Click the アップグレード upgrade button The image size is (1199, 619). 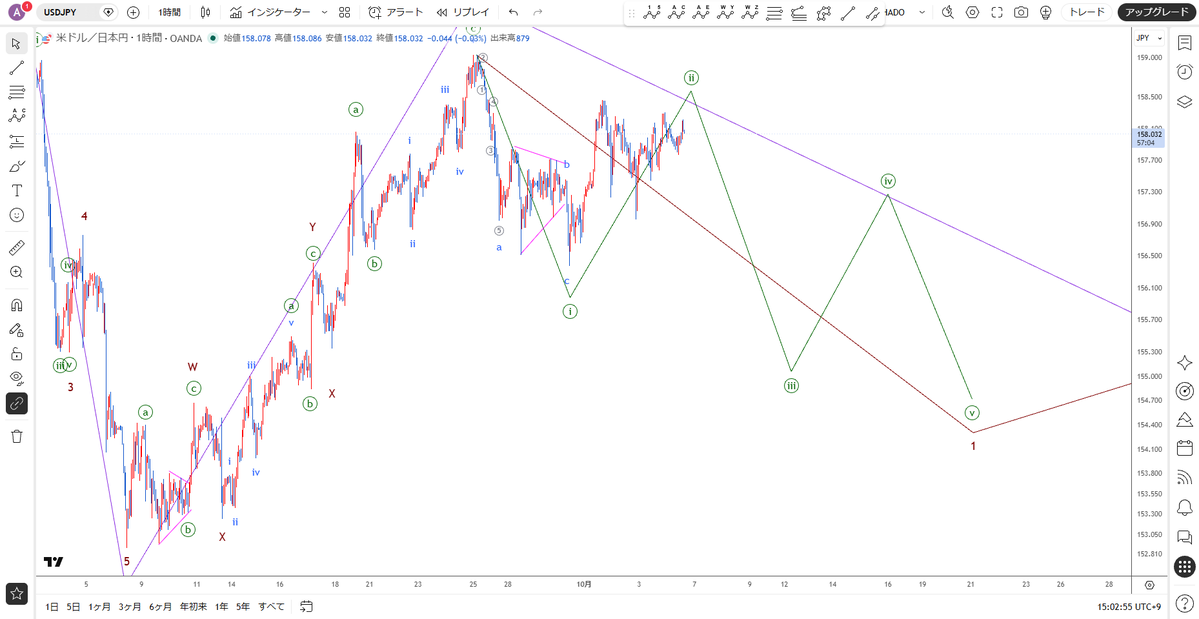tap(1155, 12)
